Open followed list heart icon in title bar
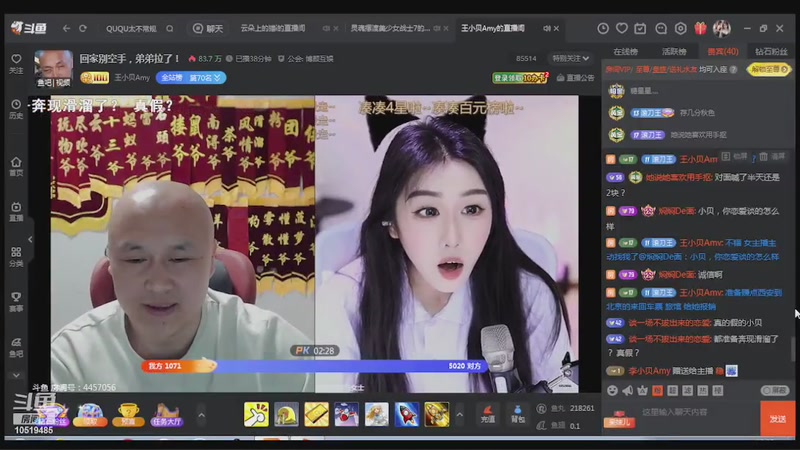The height and width of the screenshot is (450, 800). tap(621, 29)
